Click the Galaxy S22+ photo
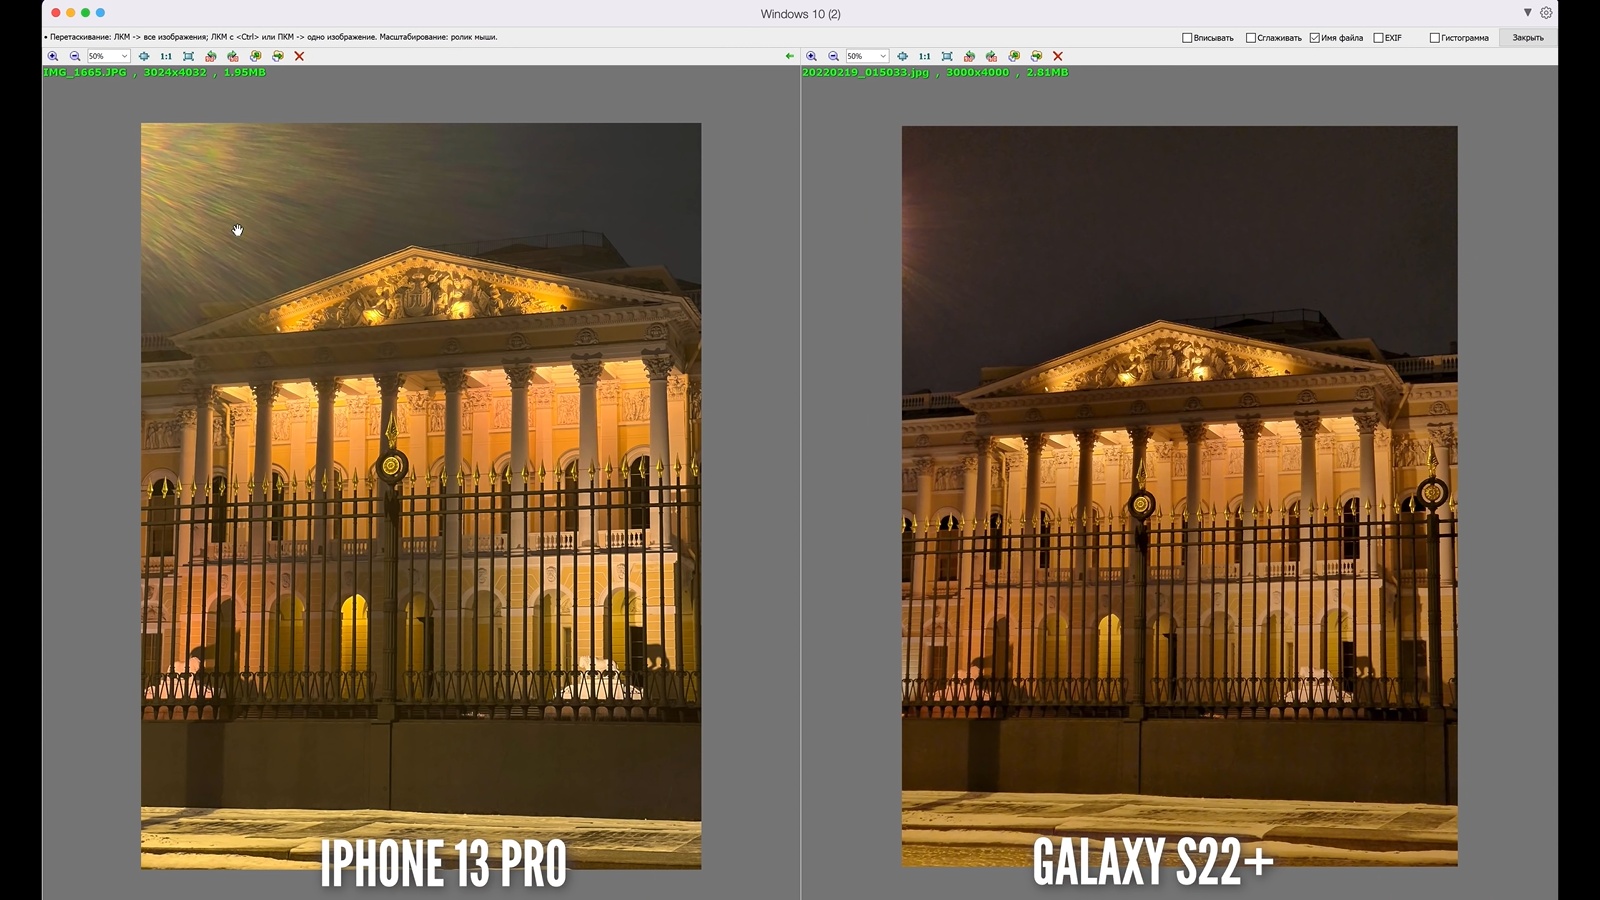 (x=1180, y=496)
